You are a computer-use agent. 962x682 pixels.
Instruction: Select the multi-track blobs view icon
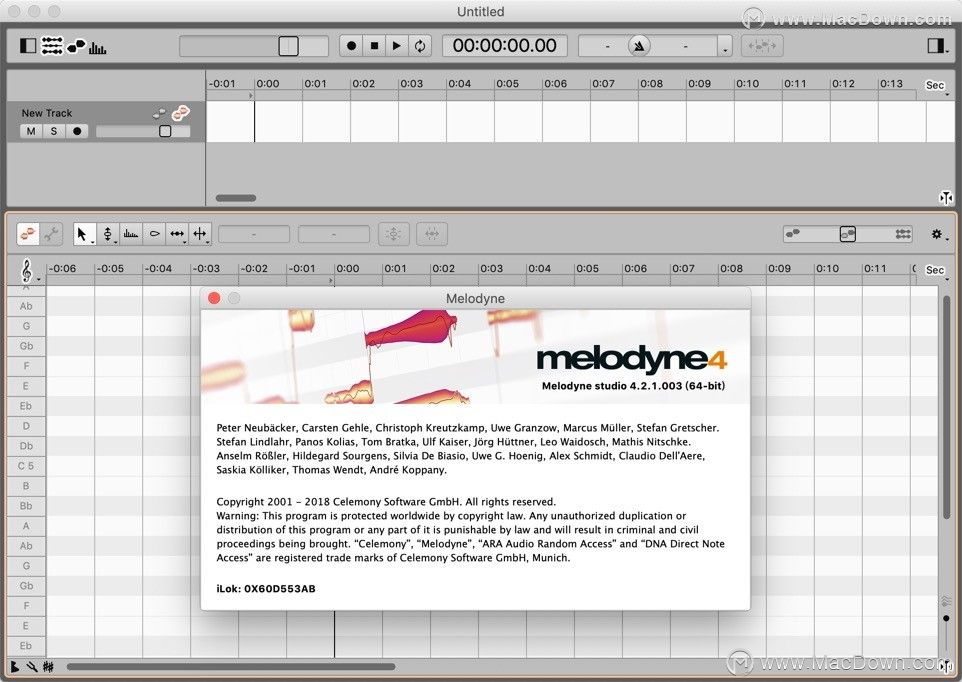click(903, 234)
